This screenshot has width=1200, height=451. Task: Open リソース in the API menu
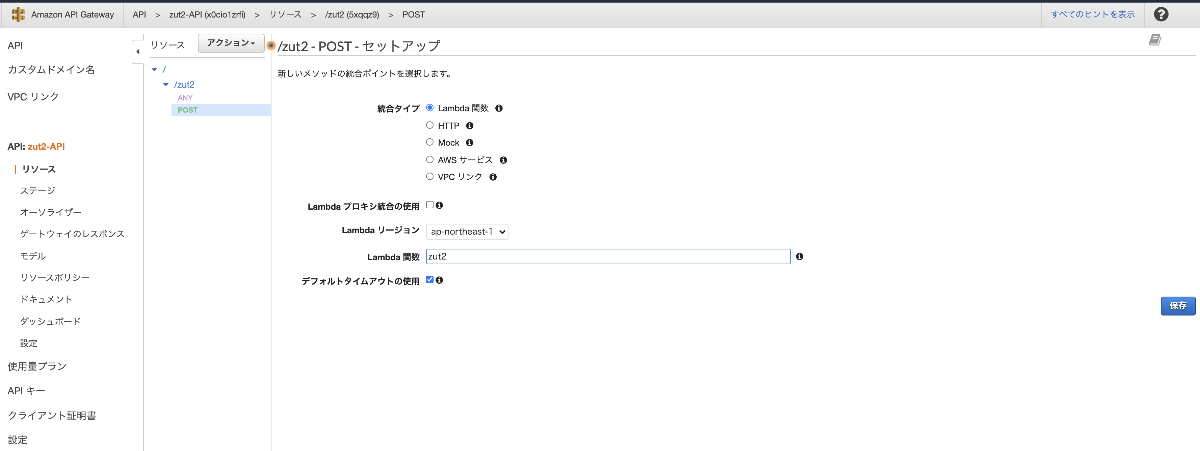(39, 169)
